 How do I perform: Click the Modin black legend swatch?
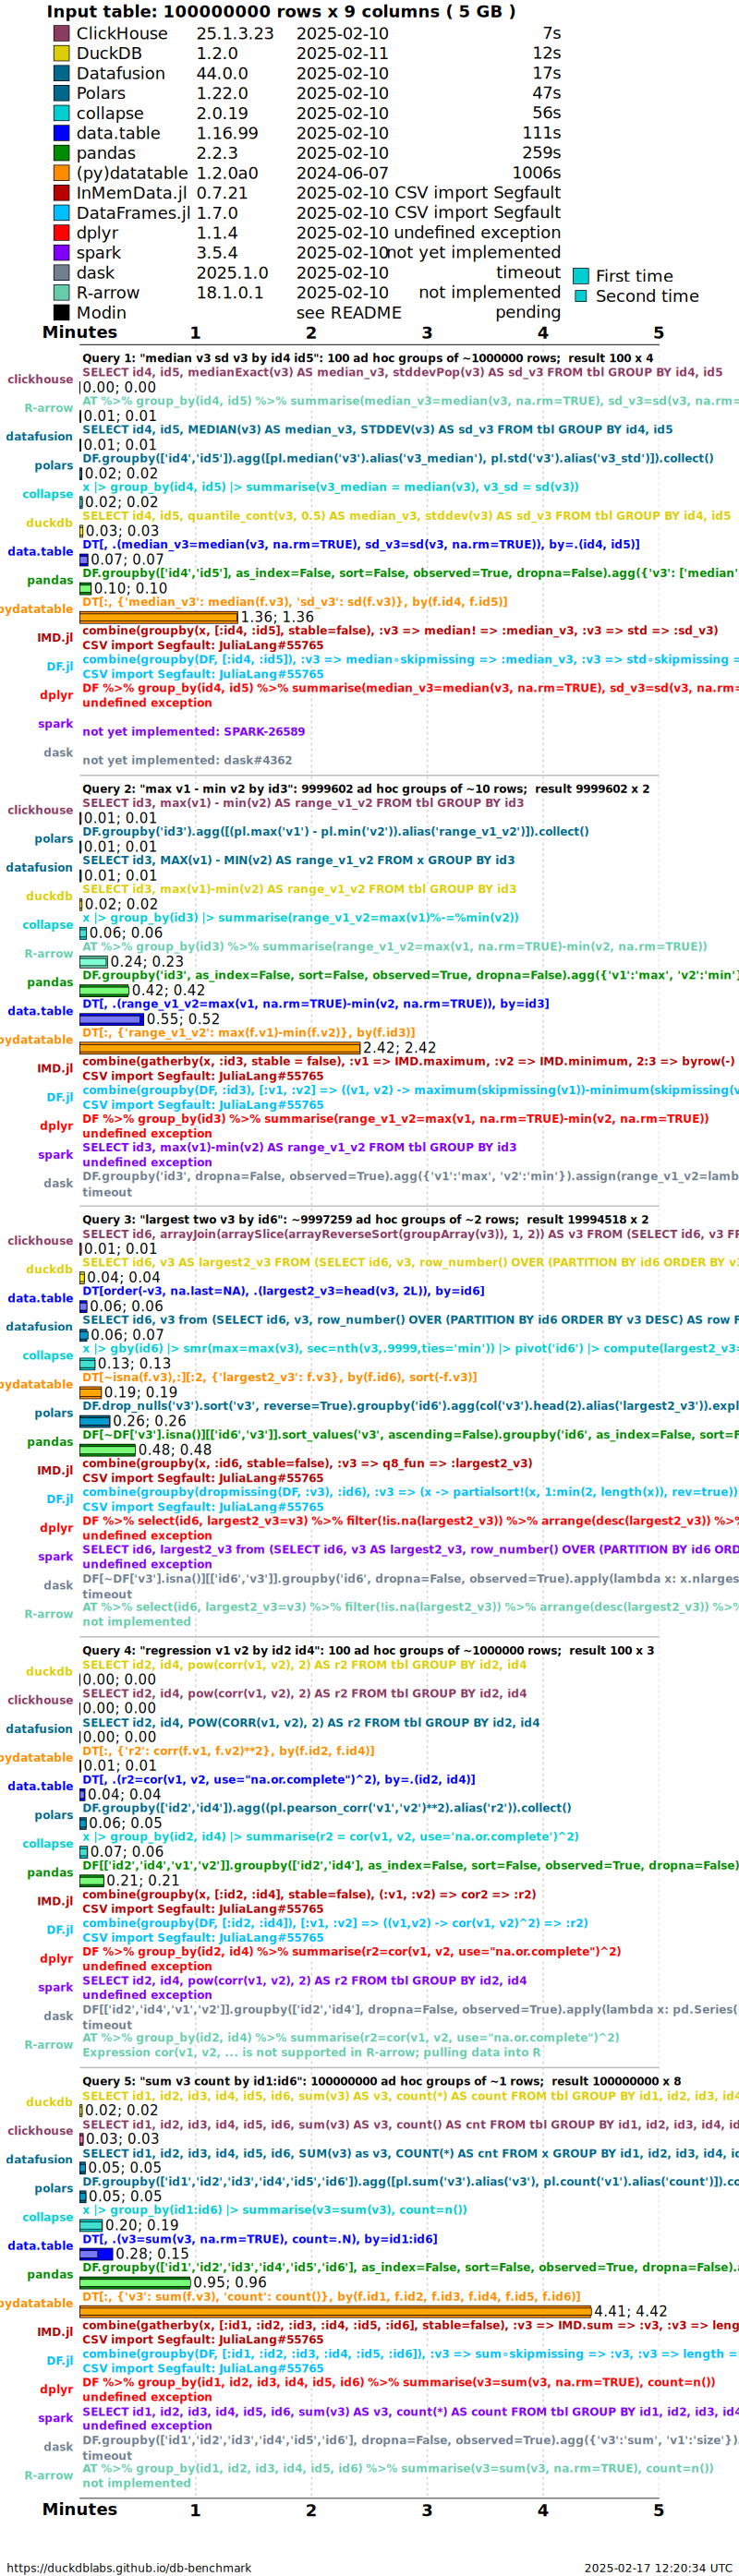pyautogui.click(x=61, y=313)
